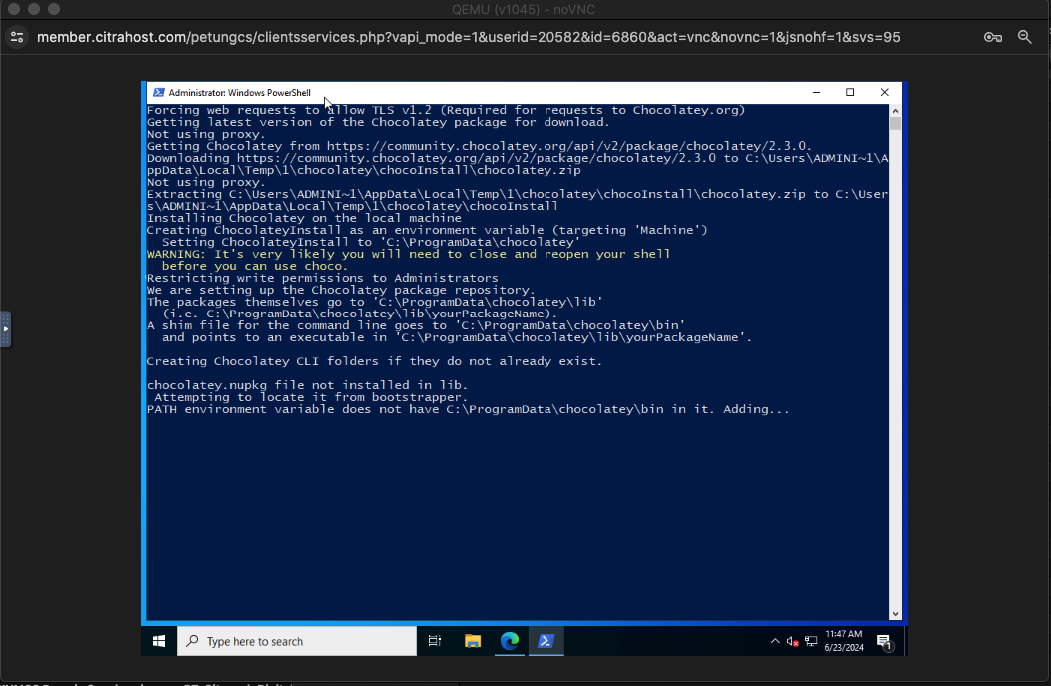Image resolution: width=1051 pixels, height=686 pixels.
Task: Expand the noVNC side control panel handle
Action: 5,329
